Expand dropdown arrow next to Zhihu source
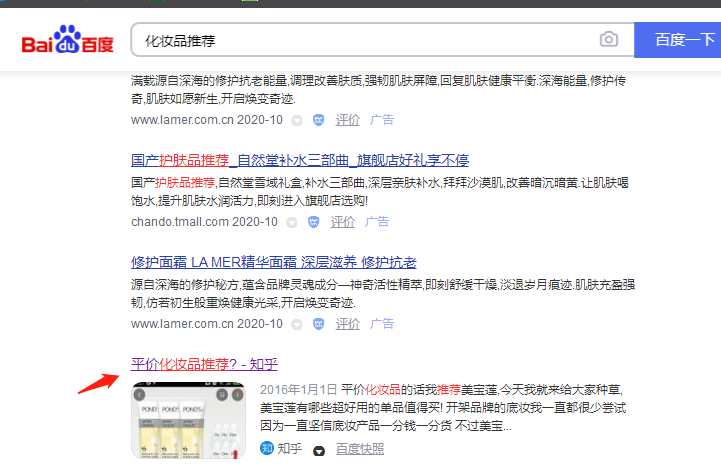This screenshot has height=468, width=721. pos(319,450)
